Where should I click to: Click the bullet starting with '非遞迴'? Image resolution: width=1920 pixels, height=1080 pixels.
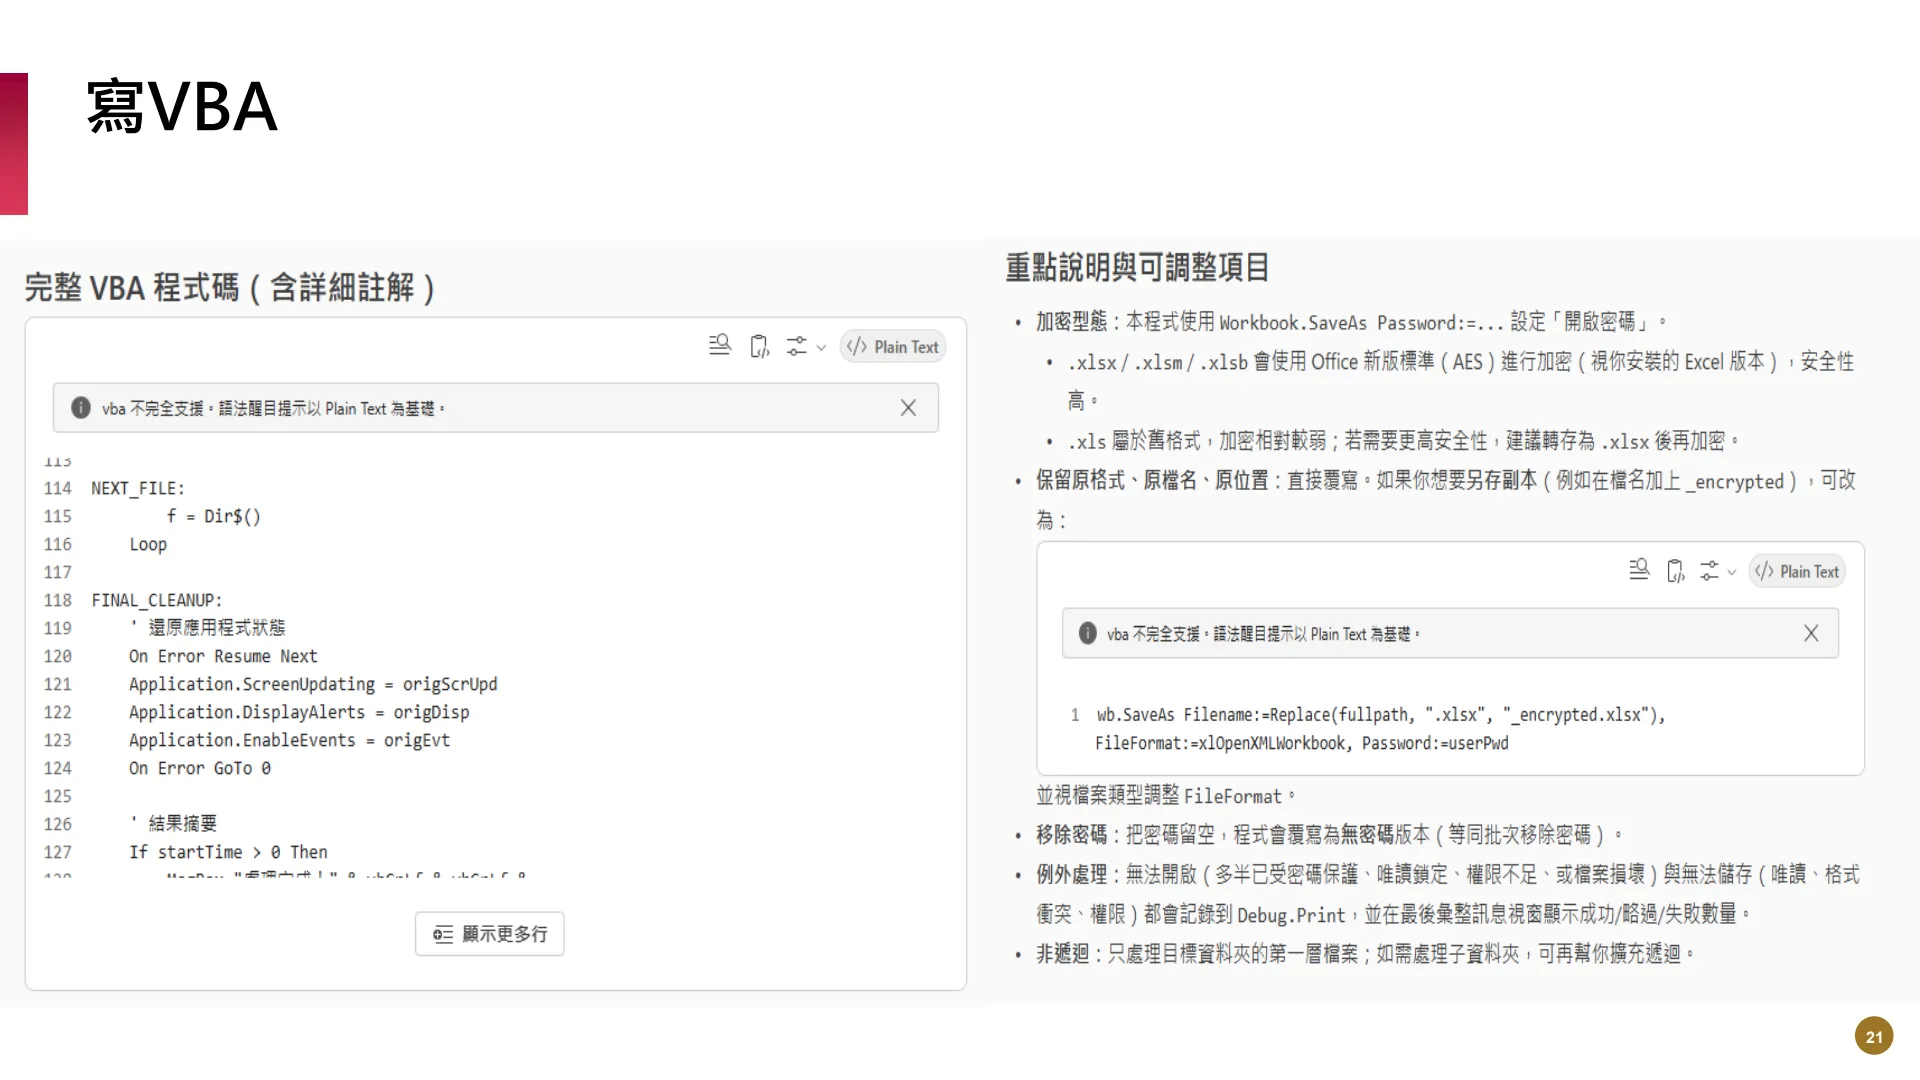(x=1365, y=954)
